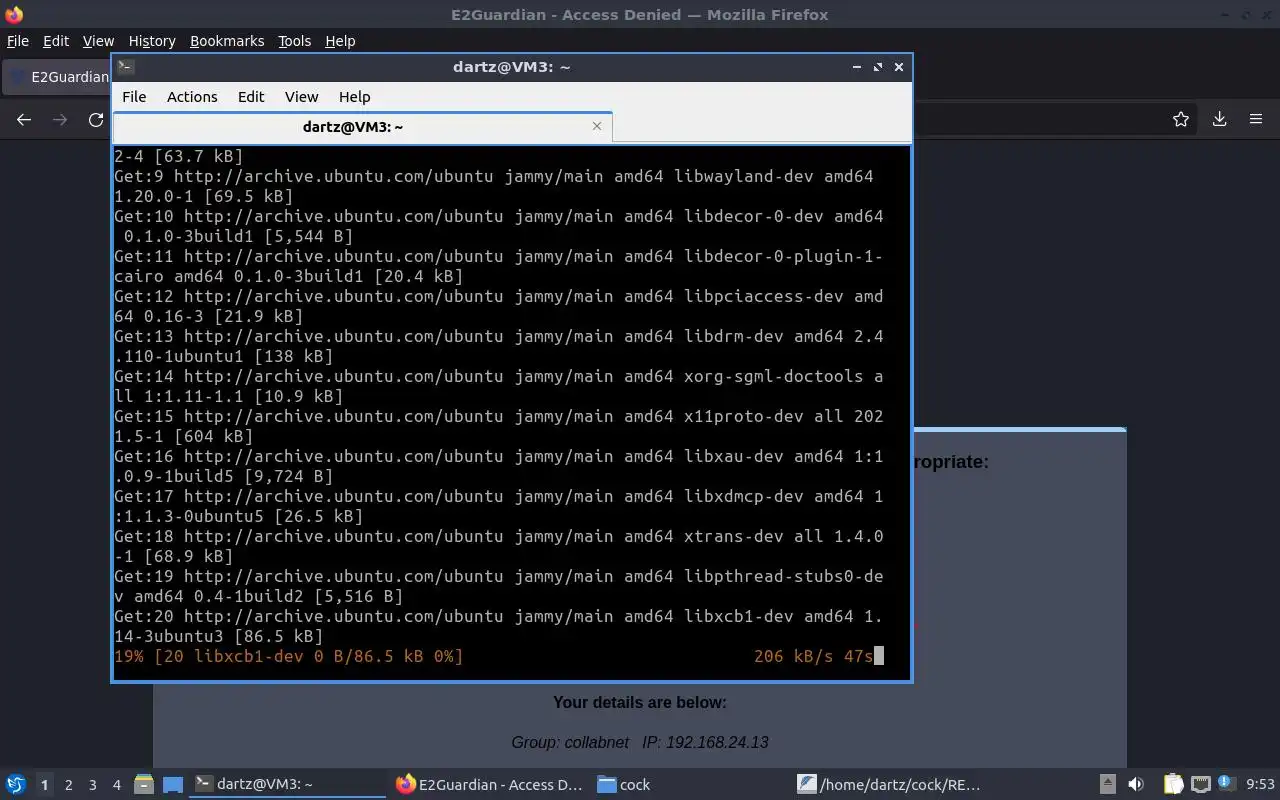
Task: Select the E2Guardian Firefox tab
Action: [58, 77]
